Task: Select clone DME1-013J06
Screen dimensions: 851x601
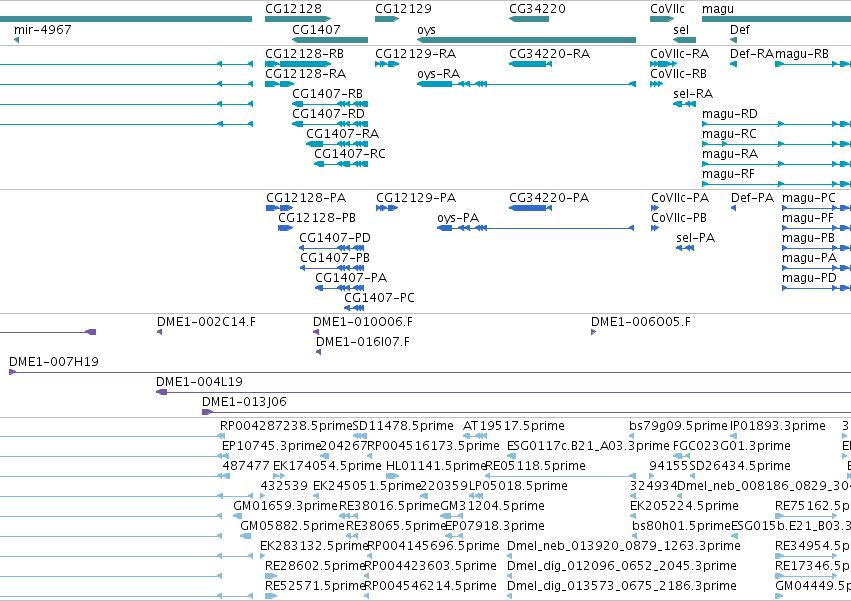Action: click(x=526, y=413)
